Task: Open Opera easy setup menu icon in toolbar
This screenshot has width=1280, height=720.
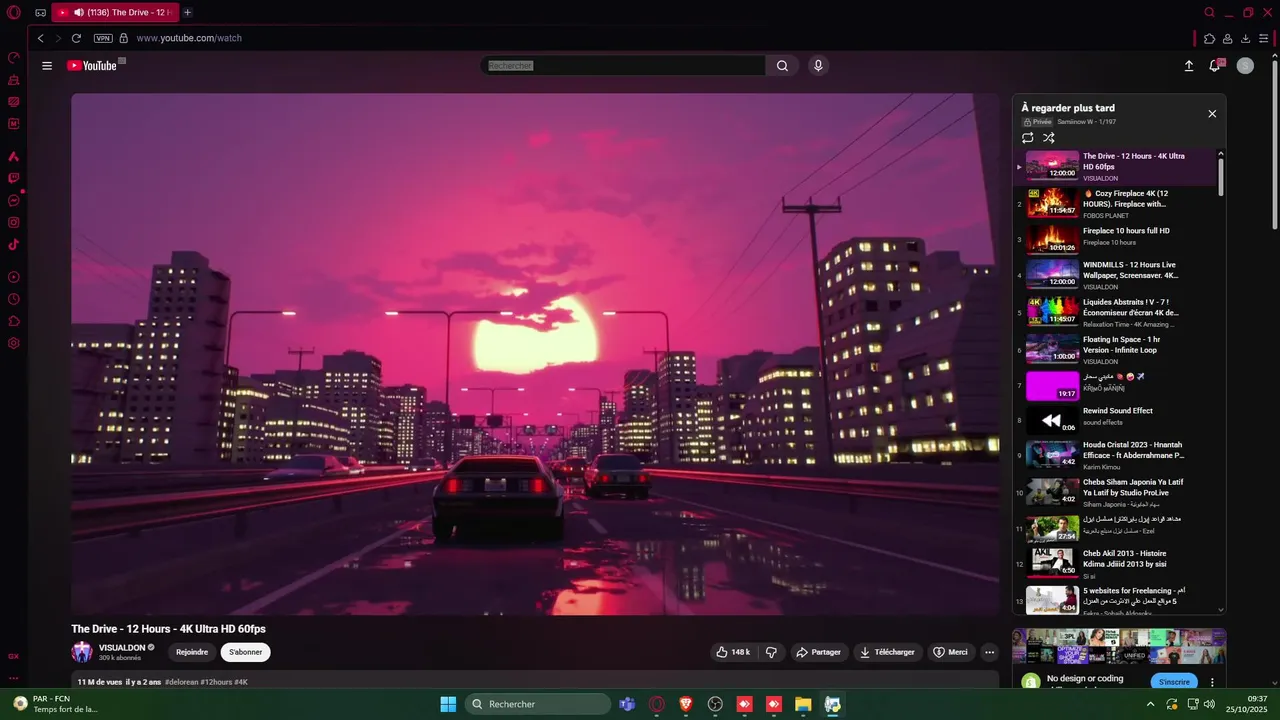Action: tap(1264, 38)
